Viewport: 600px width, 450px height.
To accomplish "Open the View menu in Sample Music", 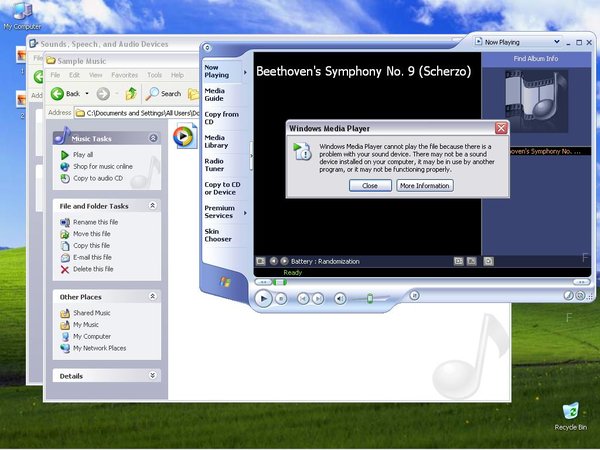I will [96, 75].
